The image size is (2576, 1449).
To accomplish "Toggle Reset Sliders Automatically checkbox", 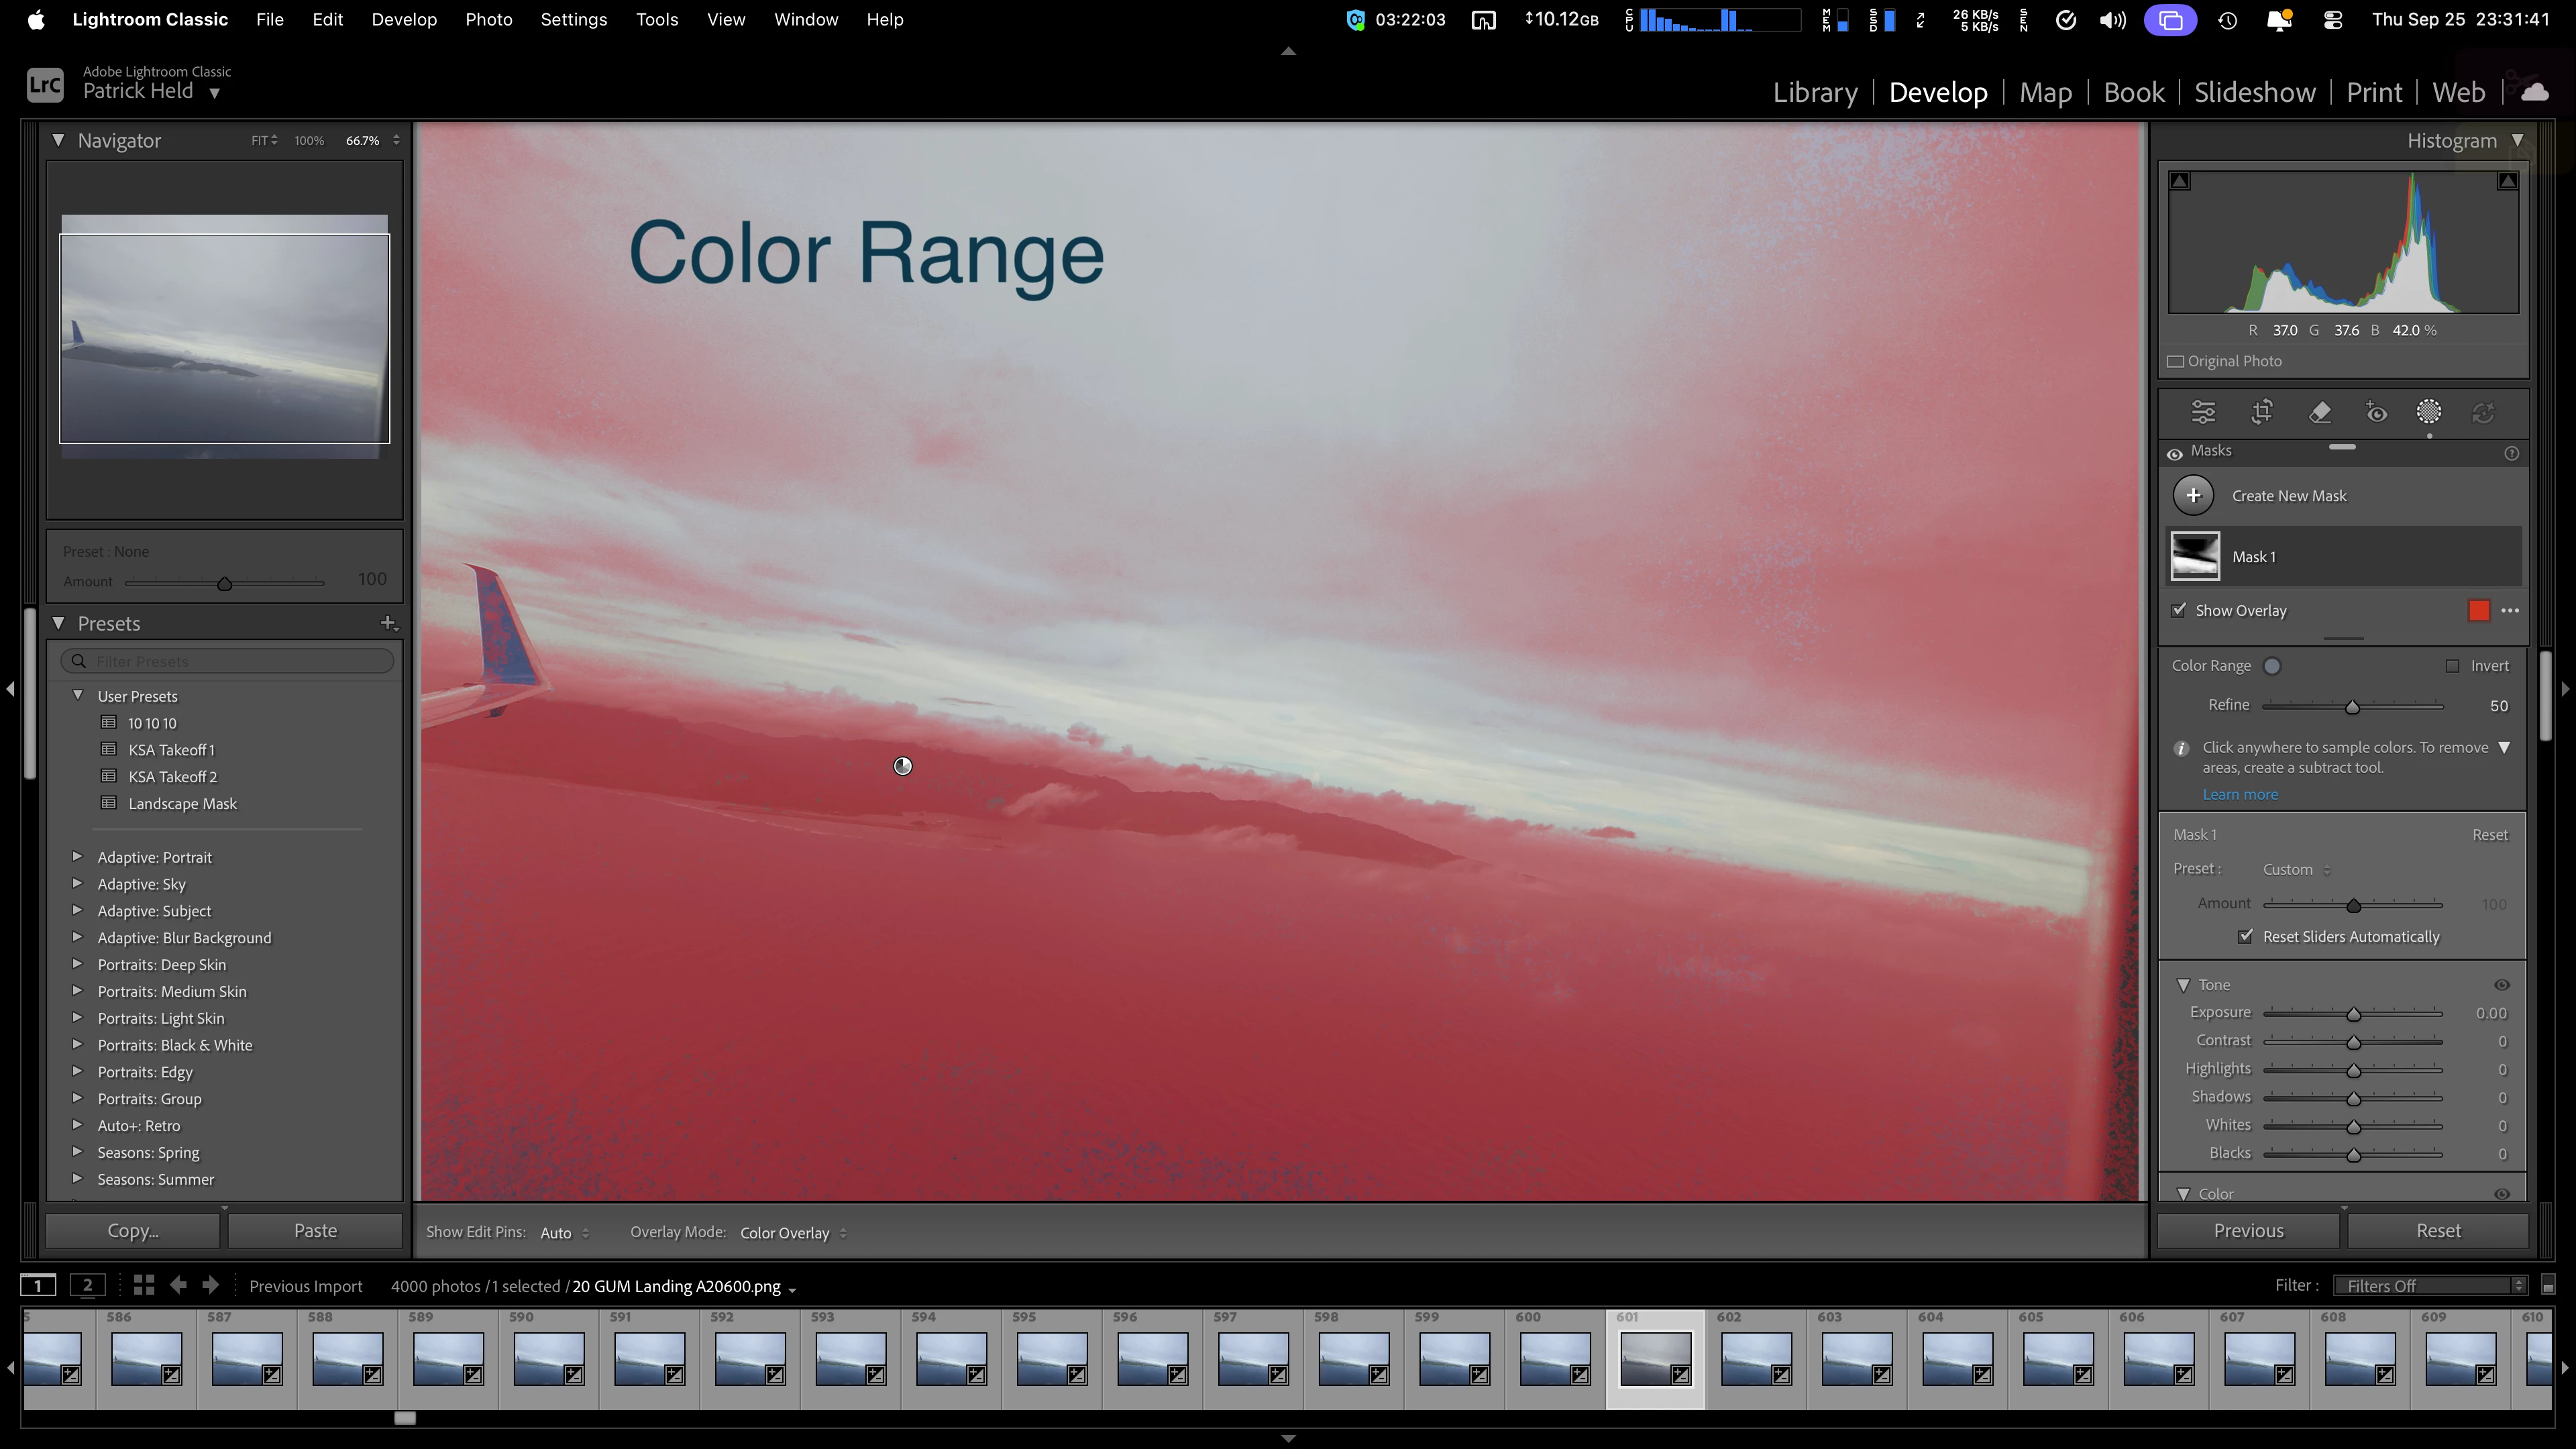I will tap(2246, 936).
